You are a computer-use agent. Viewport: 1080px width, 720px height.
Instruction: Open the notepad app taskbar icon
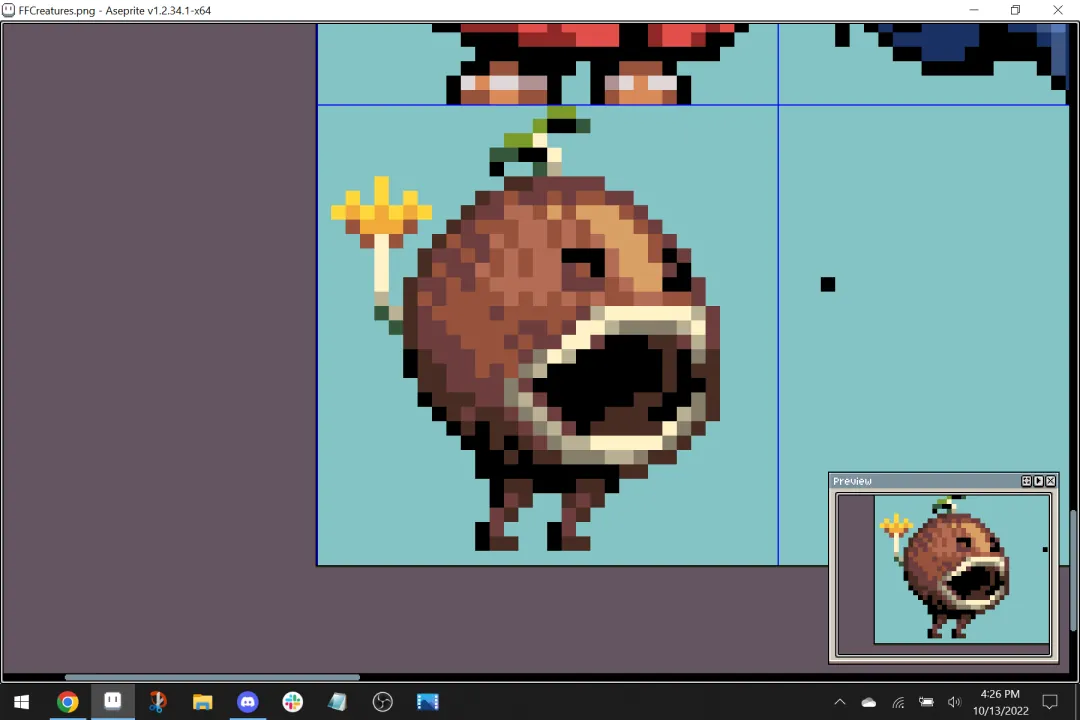click(338, 702)
